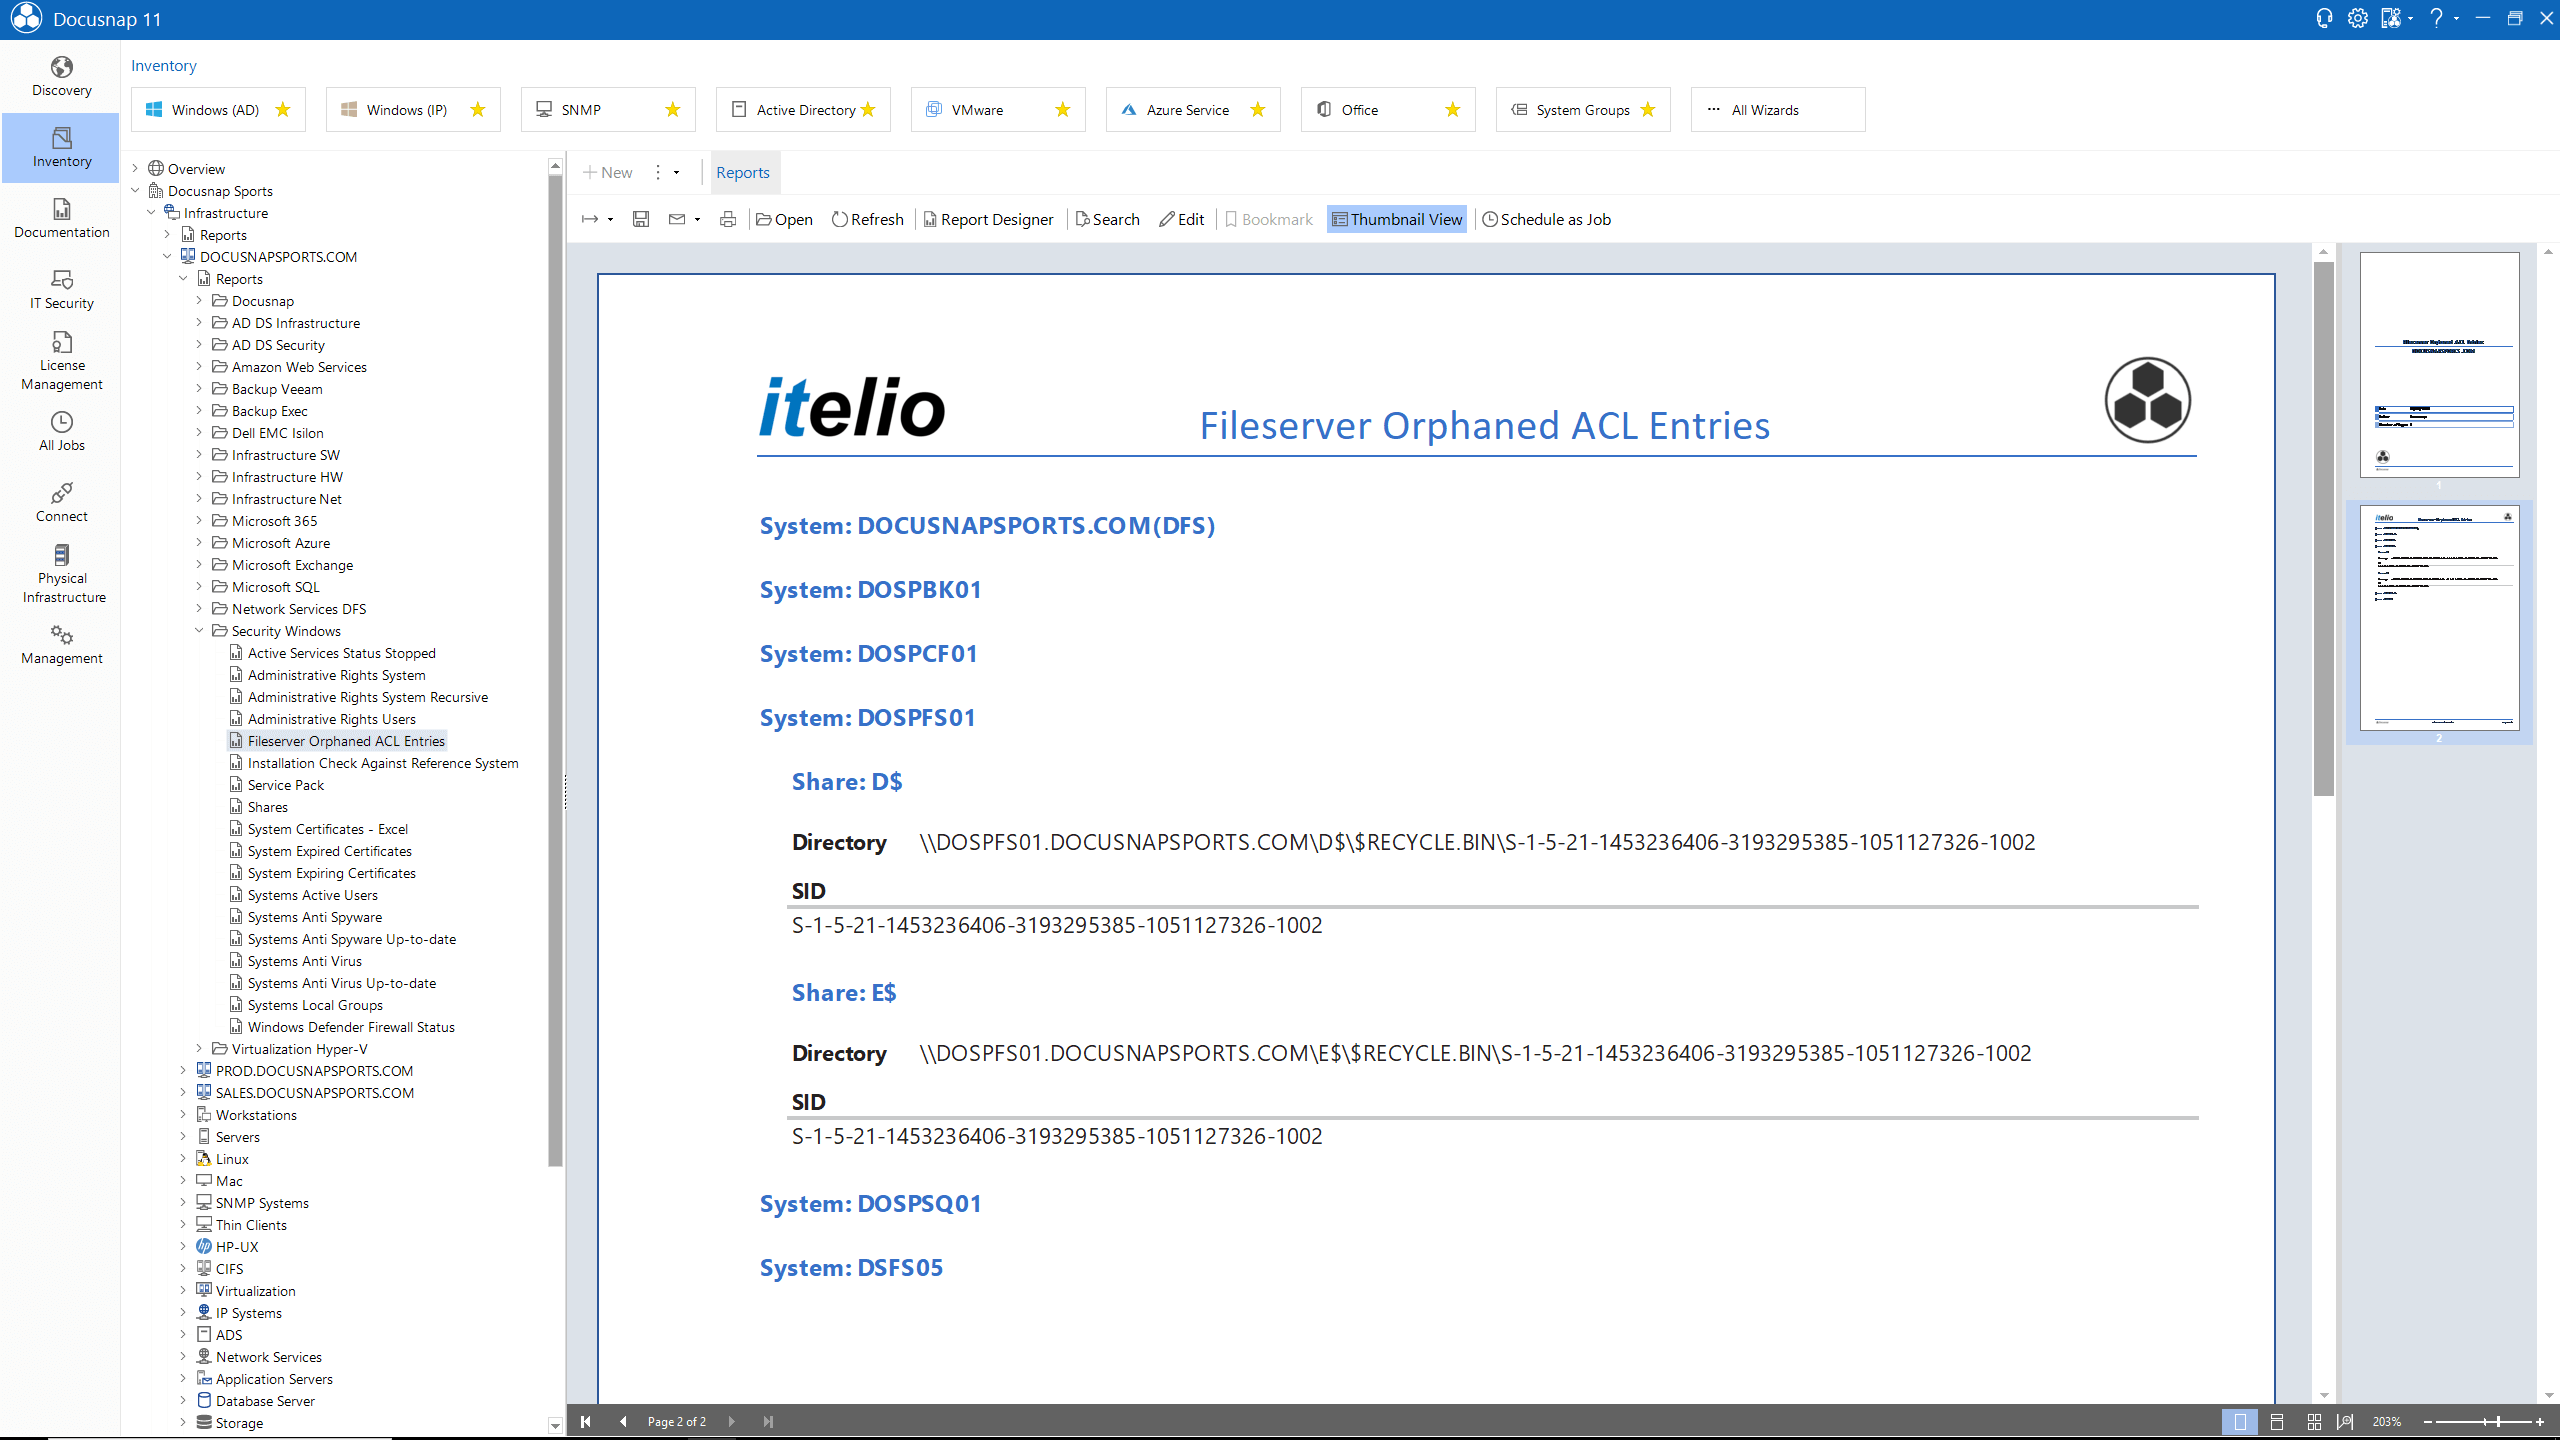Viewport: 2560px width, 1440px height.
Task: Click the zoom in plus button
Action: 2540,1421
